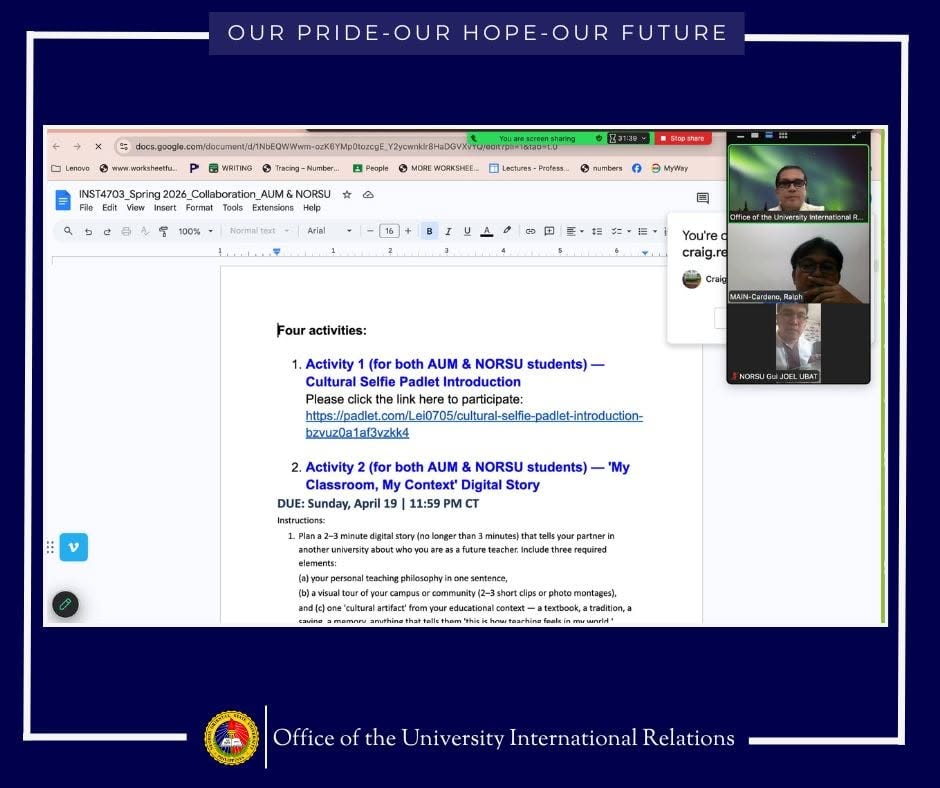940x788 pixels.
Task: Open the Format menu
Action: tap(199, 207)
